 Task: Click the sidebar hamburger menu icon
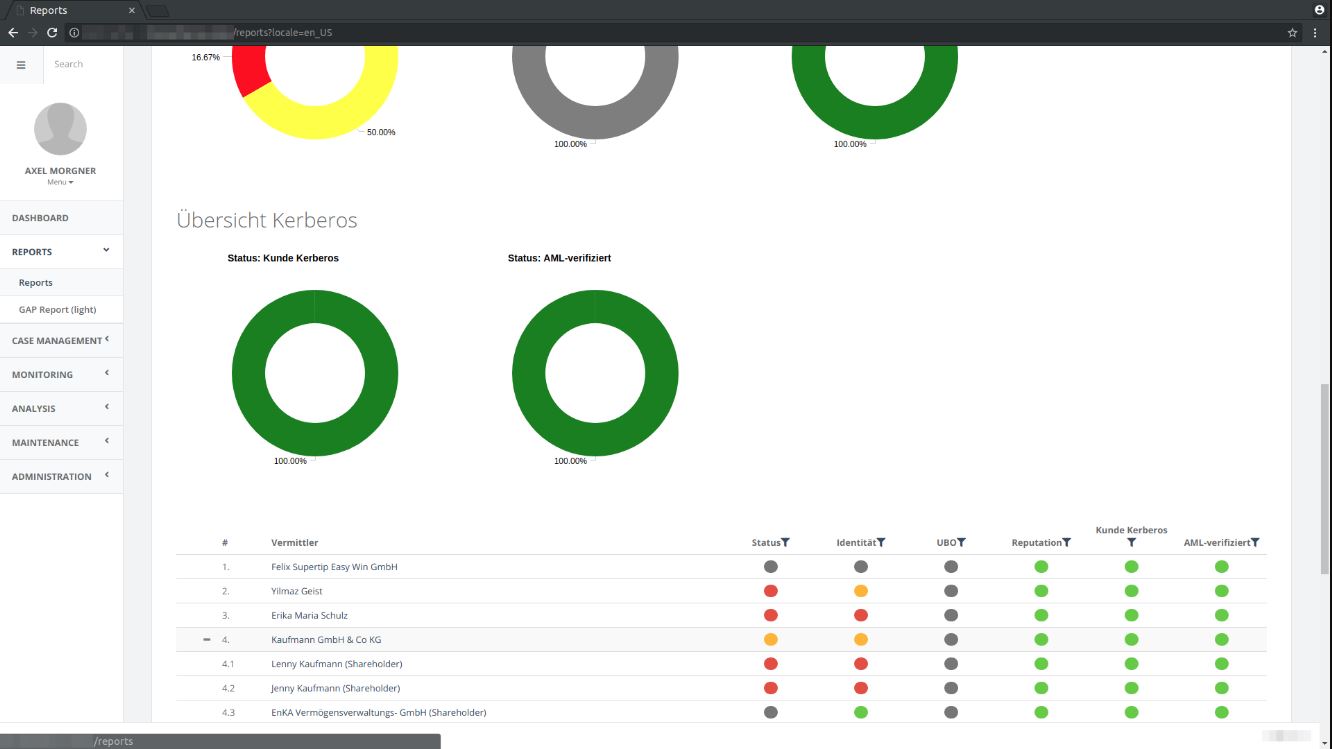[21, 63]
